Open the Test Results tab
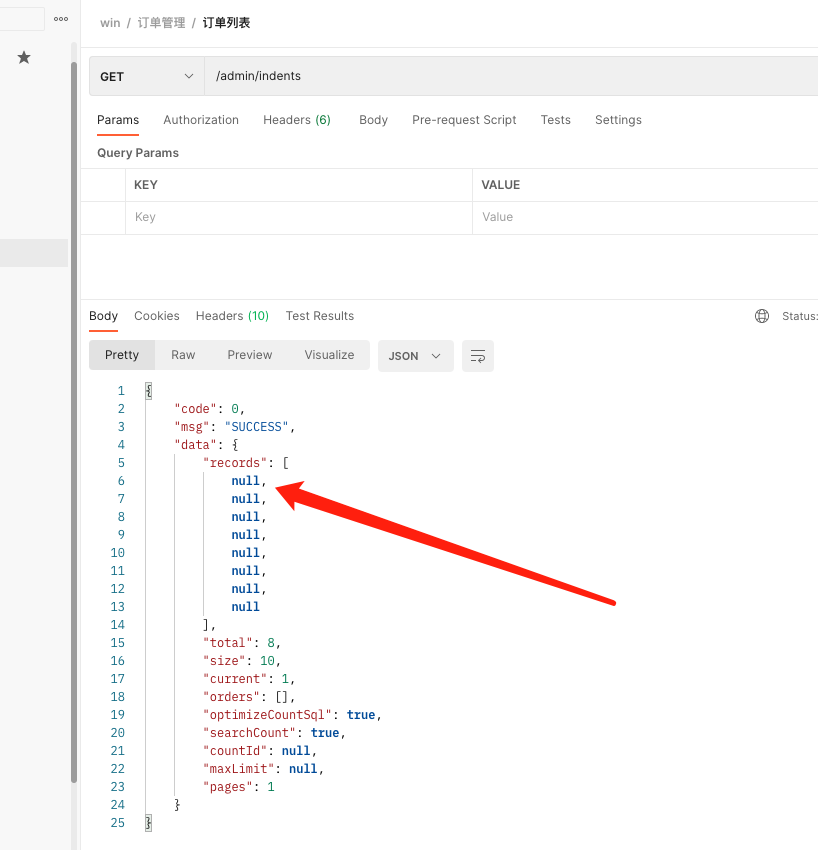818x850 pixels. tap(320, 316)
